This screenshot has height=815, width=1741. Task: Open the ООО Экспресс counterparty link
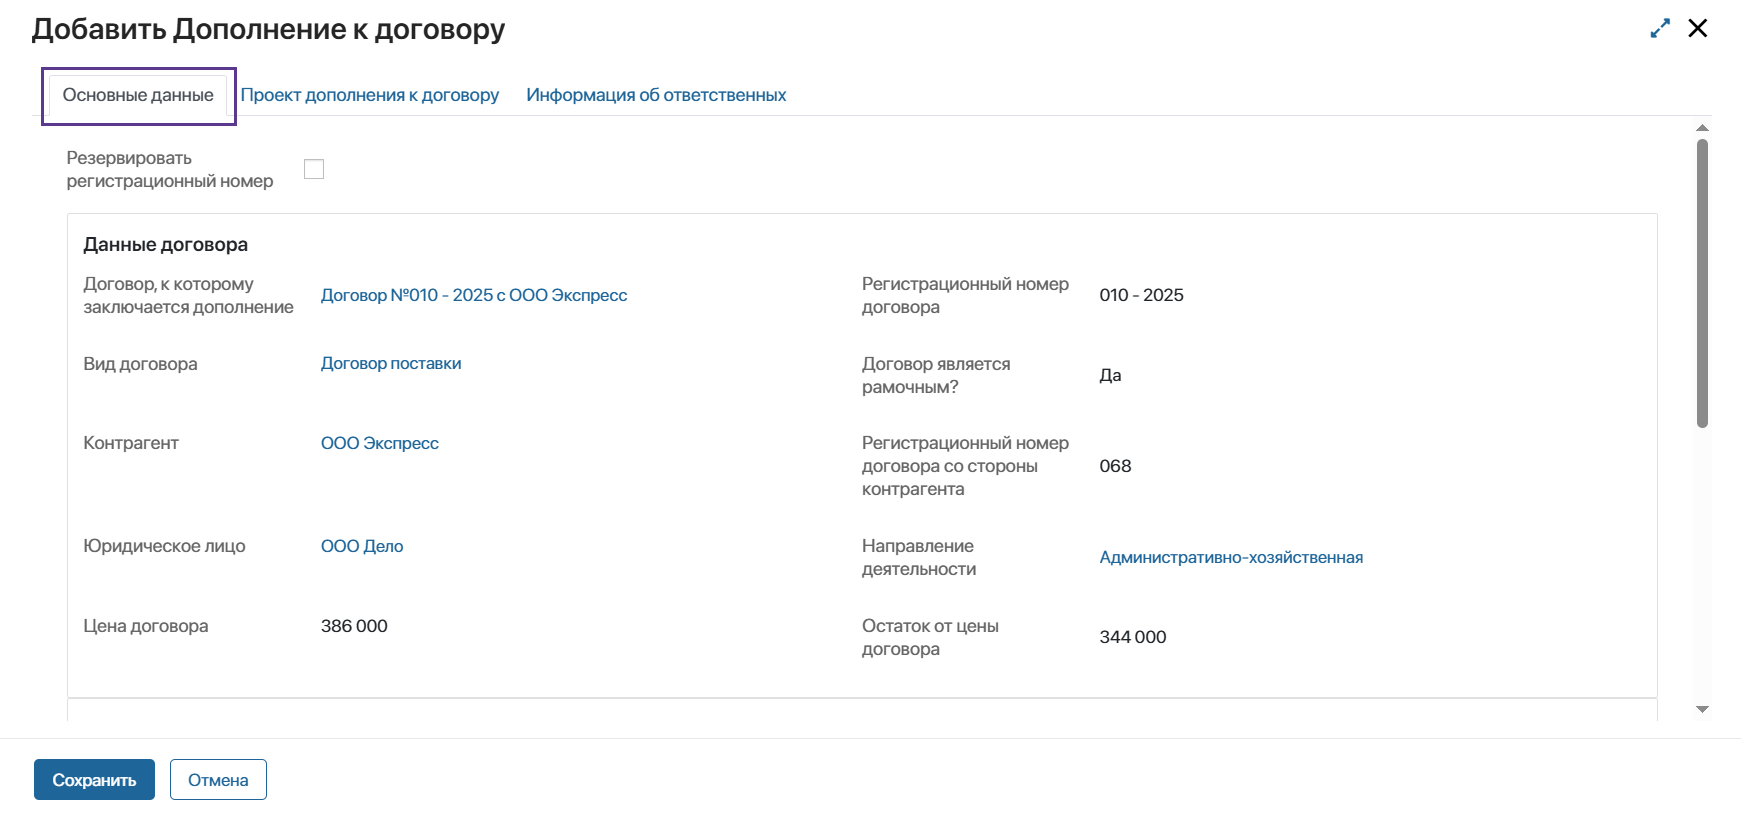[380, 443]
